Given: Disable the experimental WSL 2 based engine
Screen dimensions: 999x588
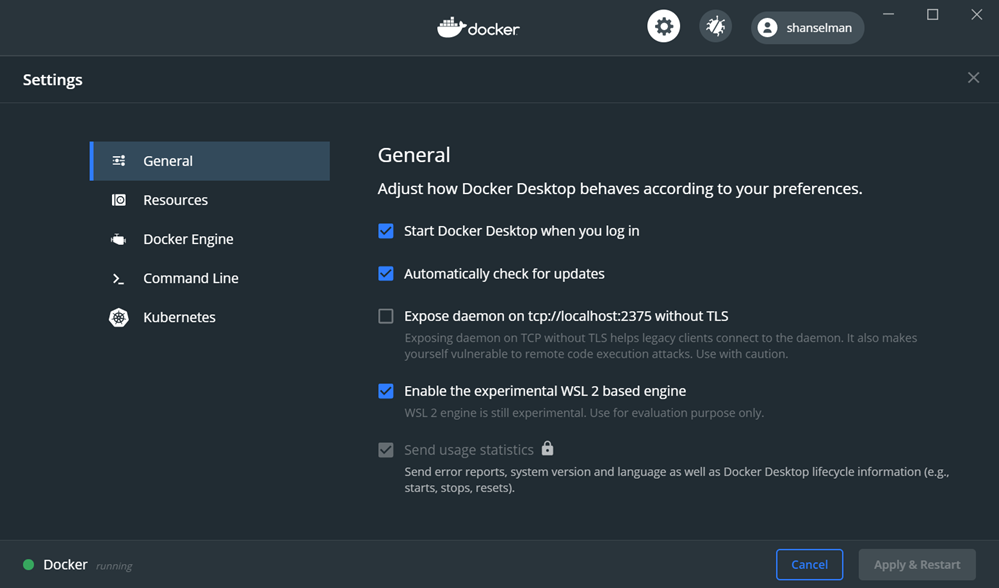Looking at the screenshot, I should (x=385, y=391).
